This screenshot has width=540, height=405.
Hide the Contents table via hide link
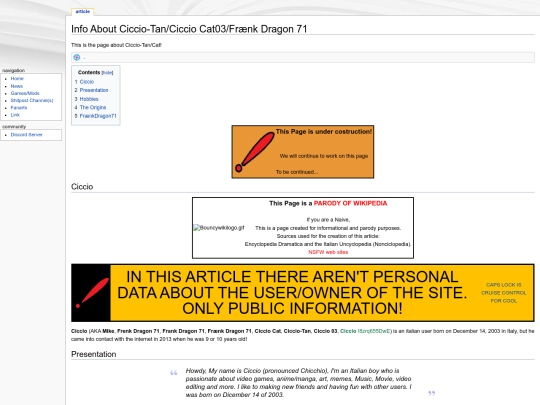click(x=107, y=73)
